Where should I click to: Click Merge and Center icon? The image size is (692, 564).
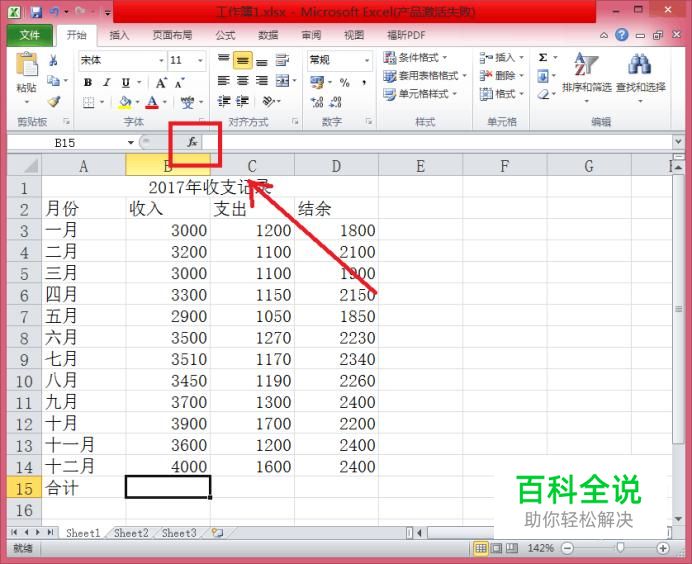(x=282, y=80)
